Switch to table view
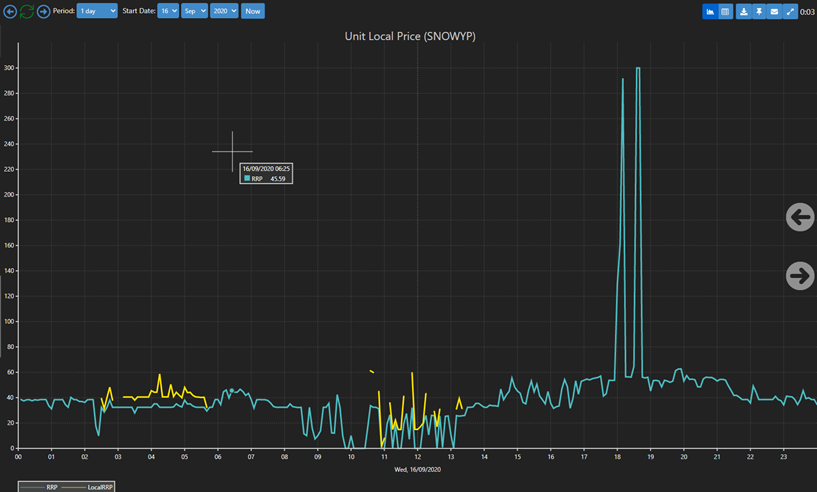817x492 pixels. (725, 11)
